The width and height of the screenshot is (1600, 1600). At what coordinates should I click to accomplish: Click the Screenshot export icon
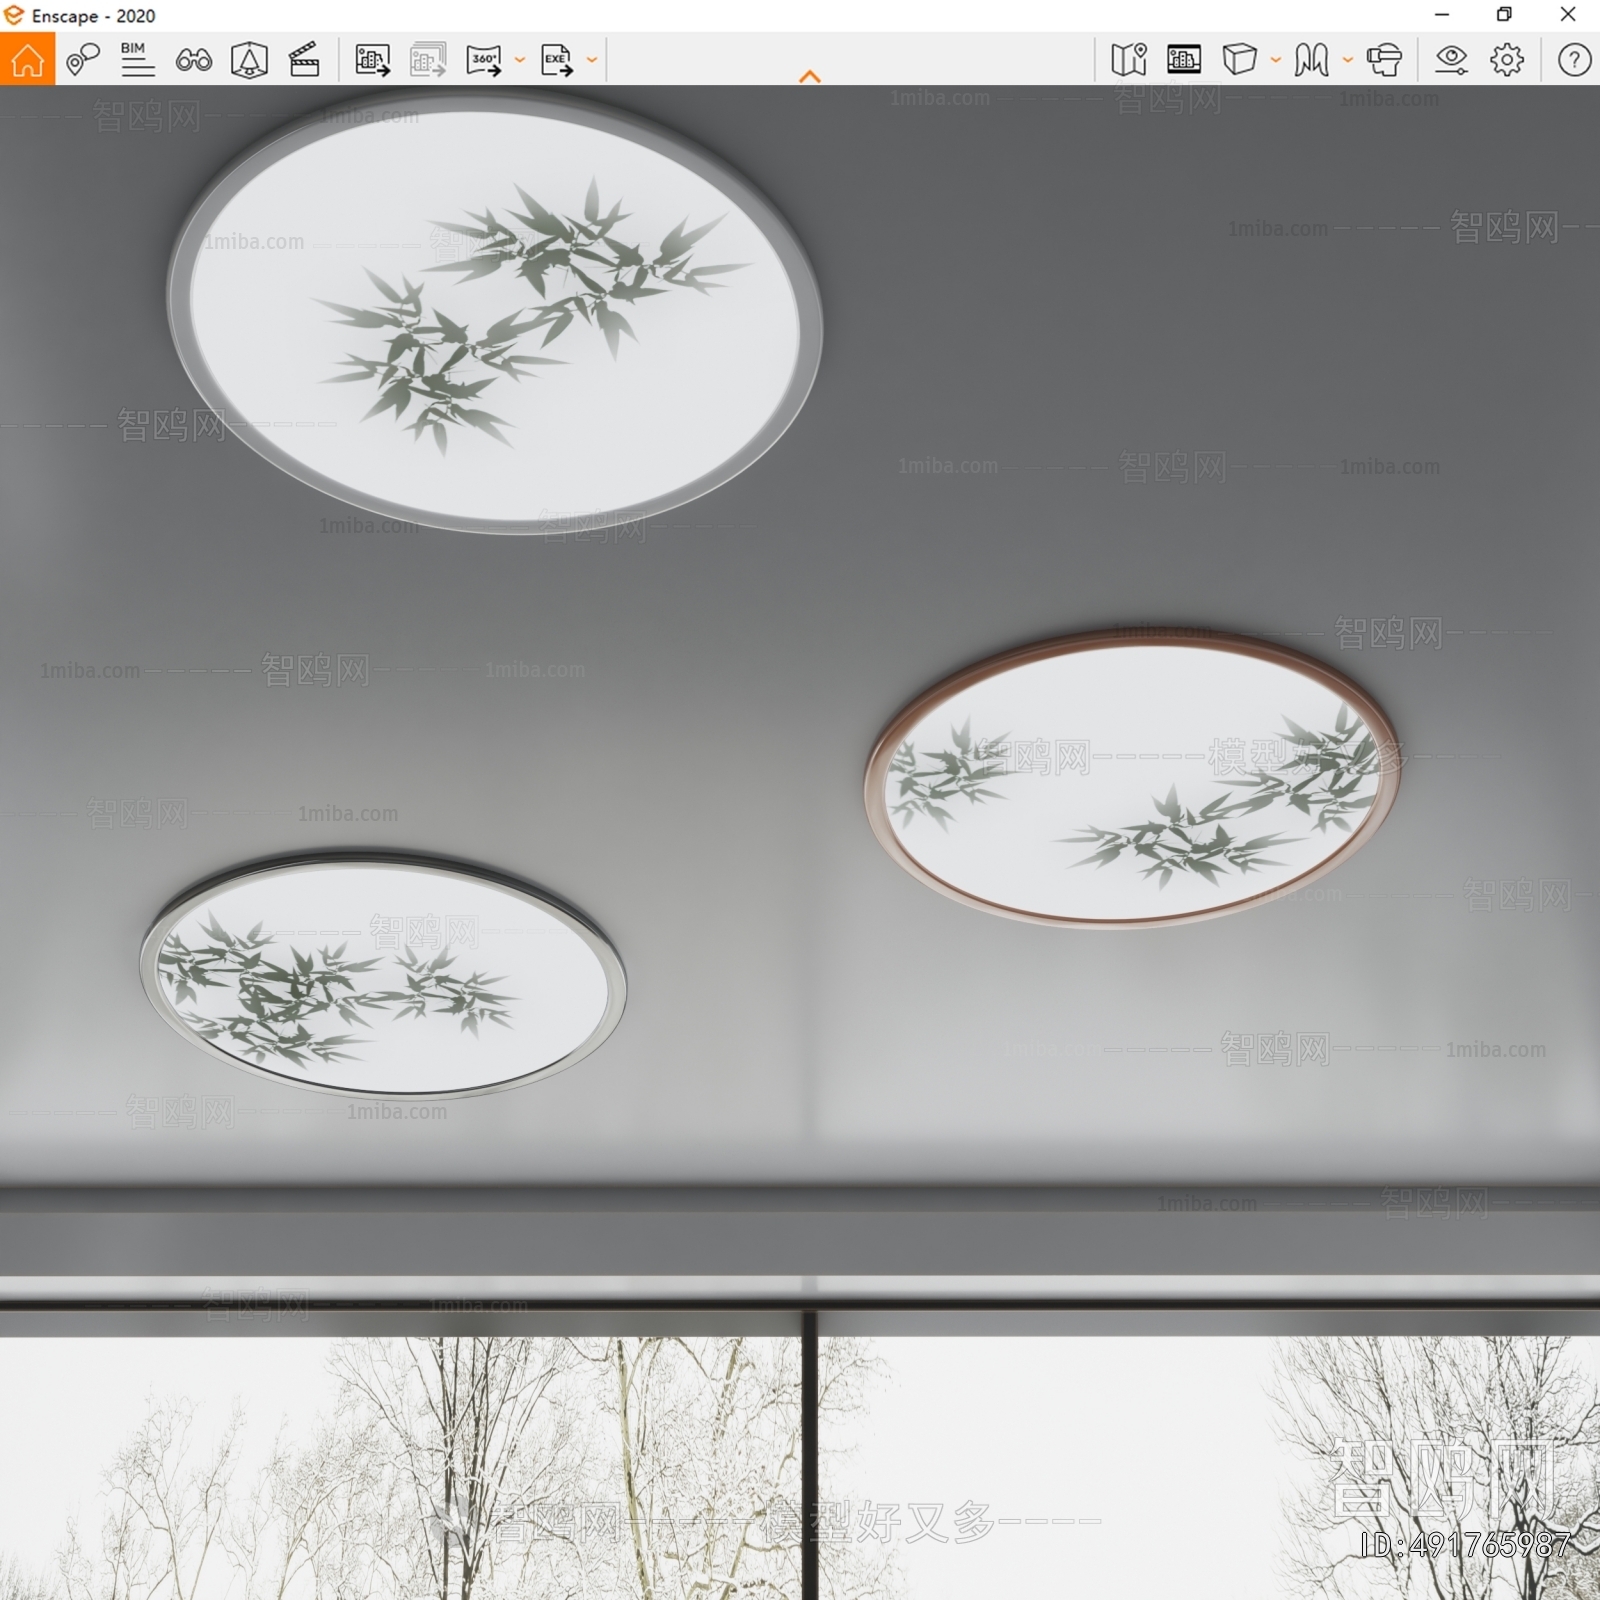[373, 60]
